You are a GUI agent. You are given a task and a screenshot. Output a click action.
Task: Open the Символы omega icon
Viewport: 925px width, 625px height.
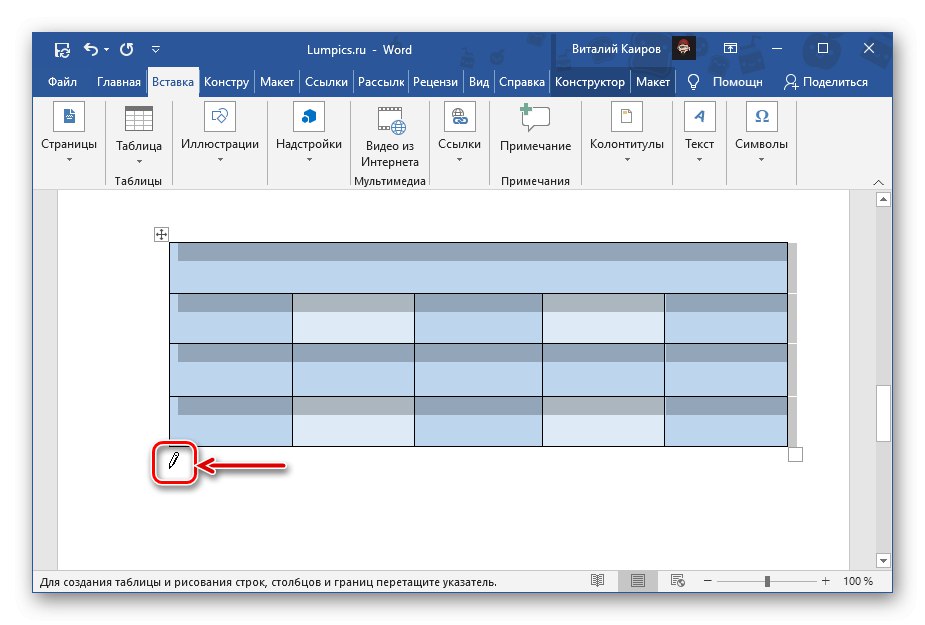762,116
